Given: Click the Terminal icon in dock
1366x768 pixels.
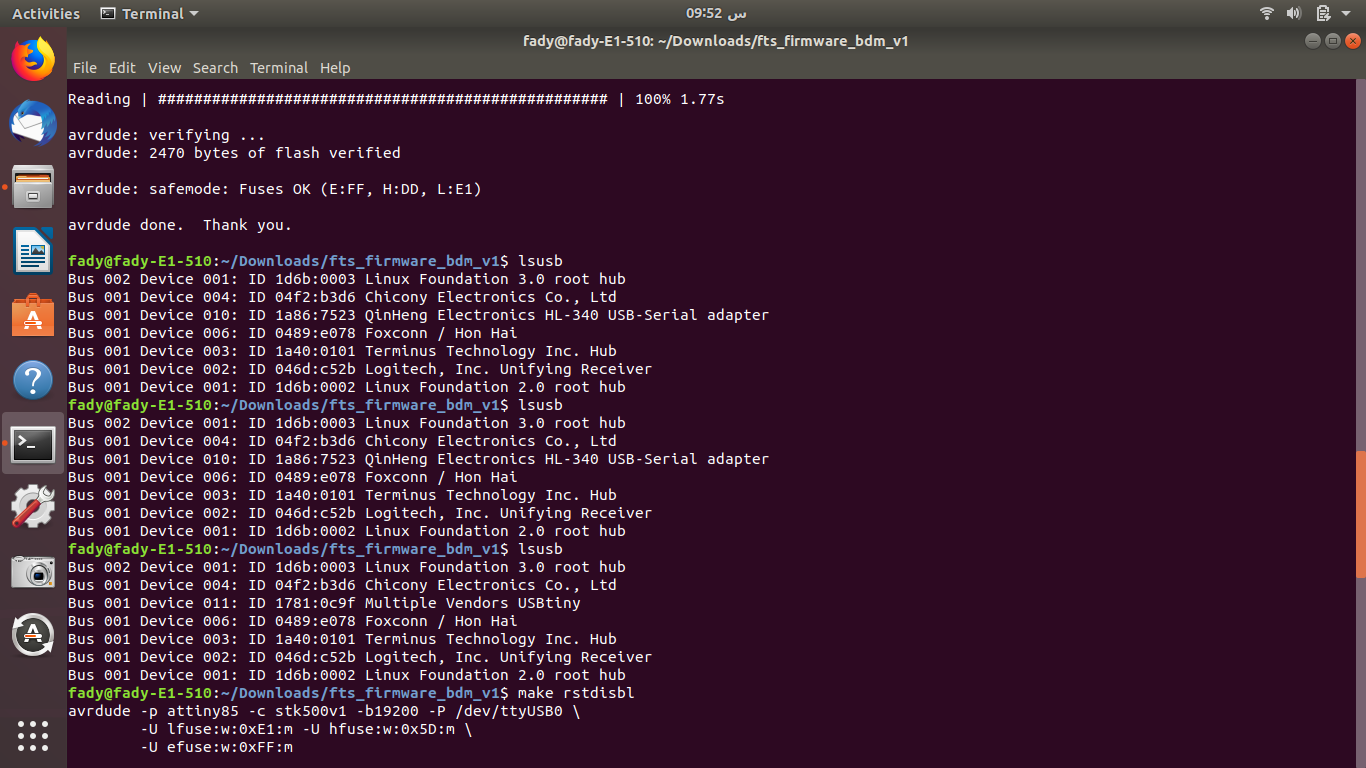Looking at the screenshot, I should 33,444.
